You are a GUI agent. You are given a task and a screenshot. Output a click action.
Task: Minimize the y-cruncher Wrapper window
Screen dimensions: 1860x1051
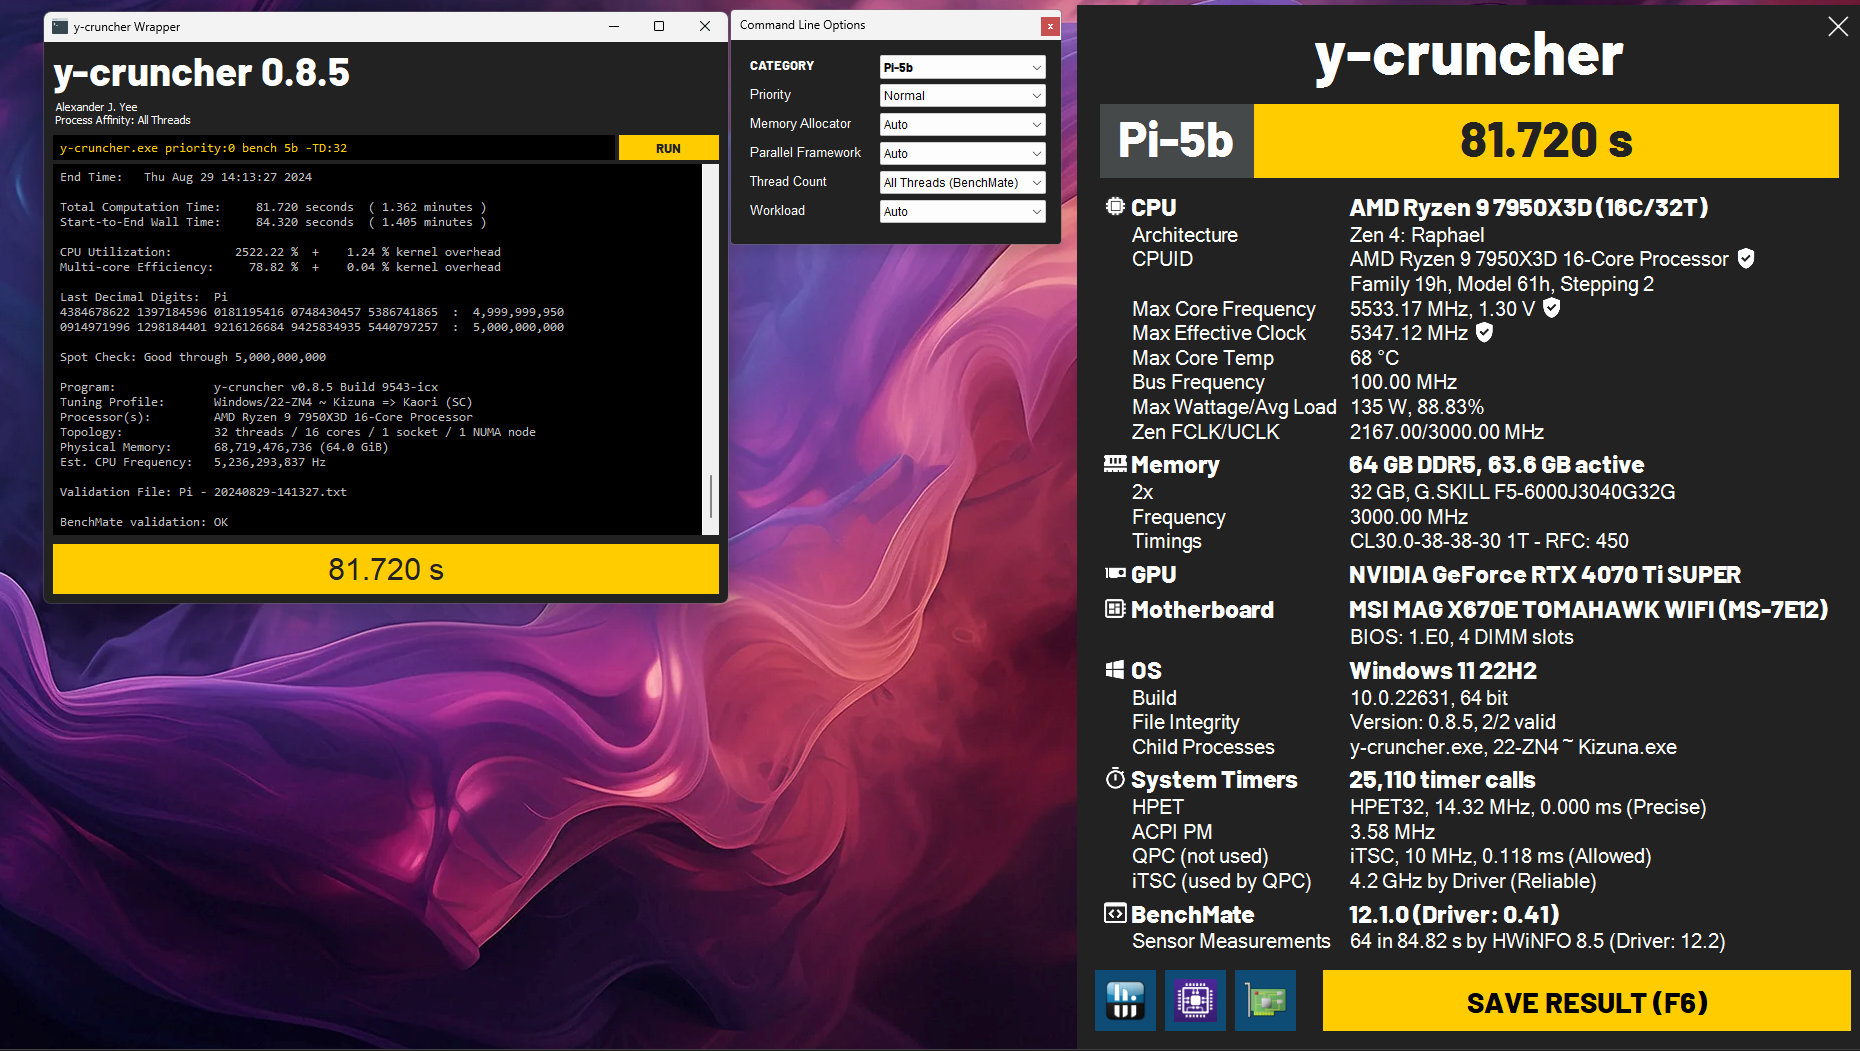[x=614, y=26]
